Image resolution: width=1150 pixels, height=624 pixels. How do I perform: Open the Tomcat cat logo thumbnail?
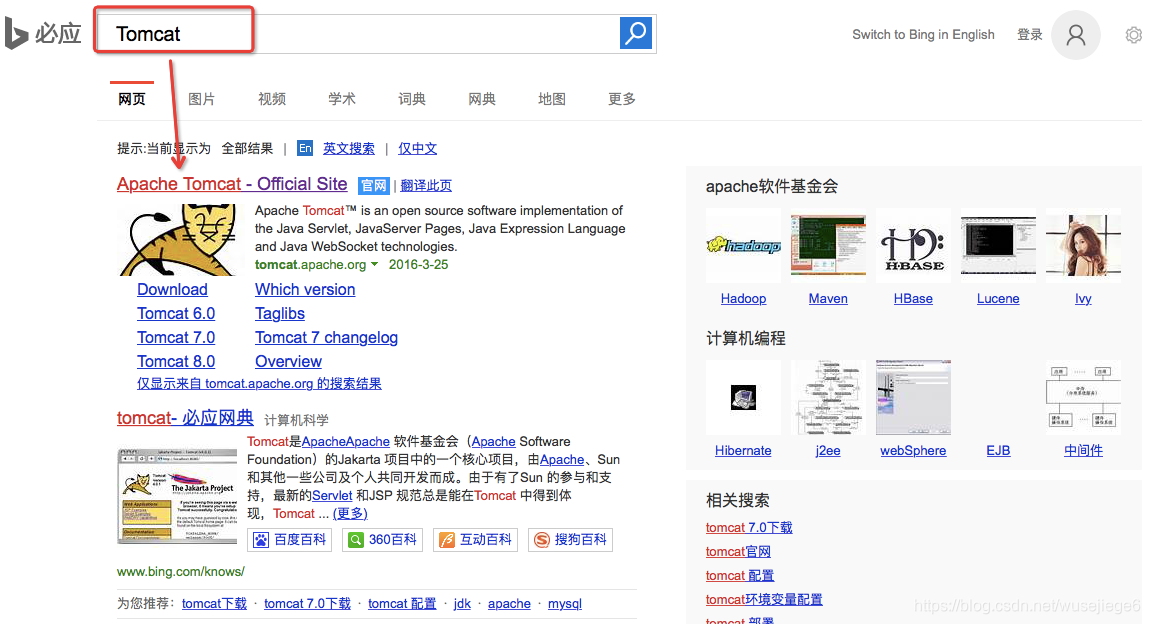[178, 241]
